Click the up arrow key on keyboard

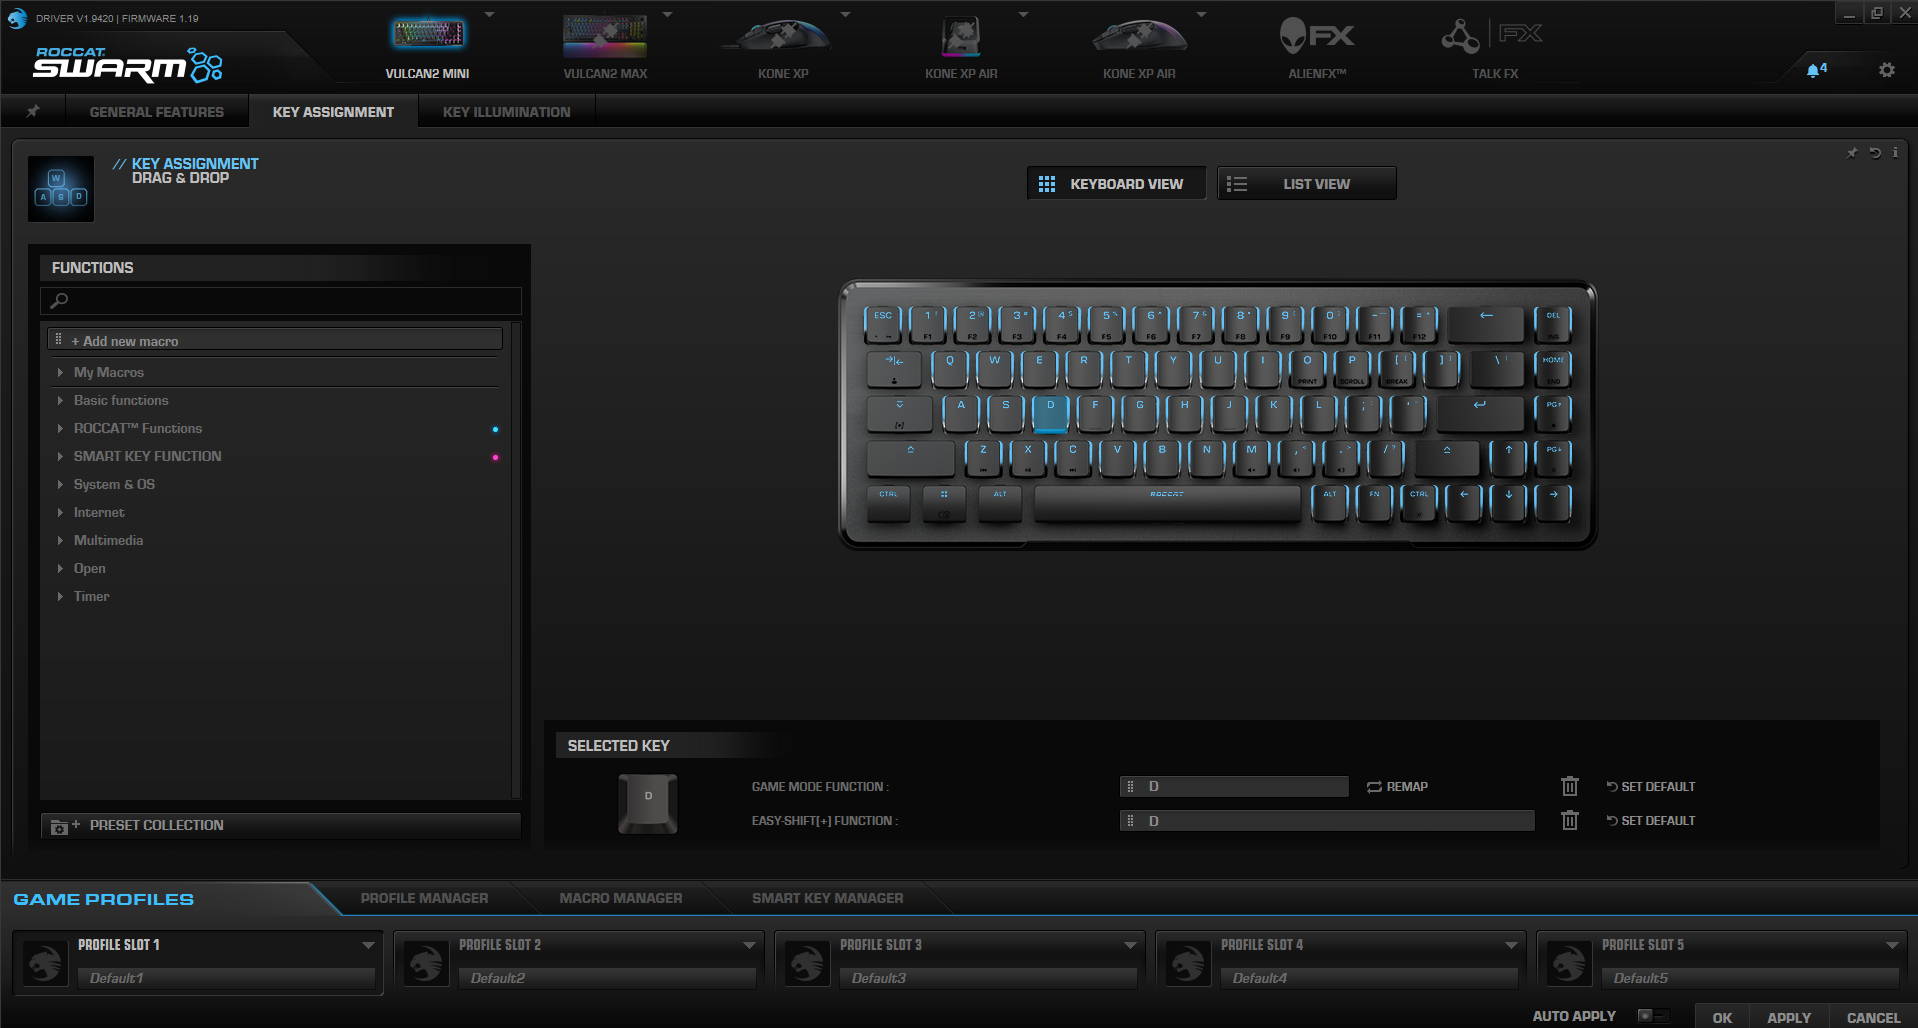[x=1508, y=458]
